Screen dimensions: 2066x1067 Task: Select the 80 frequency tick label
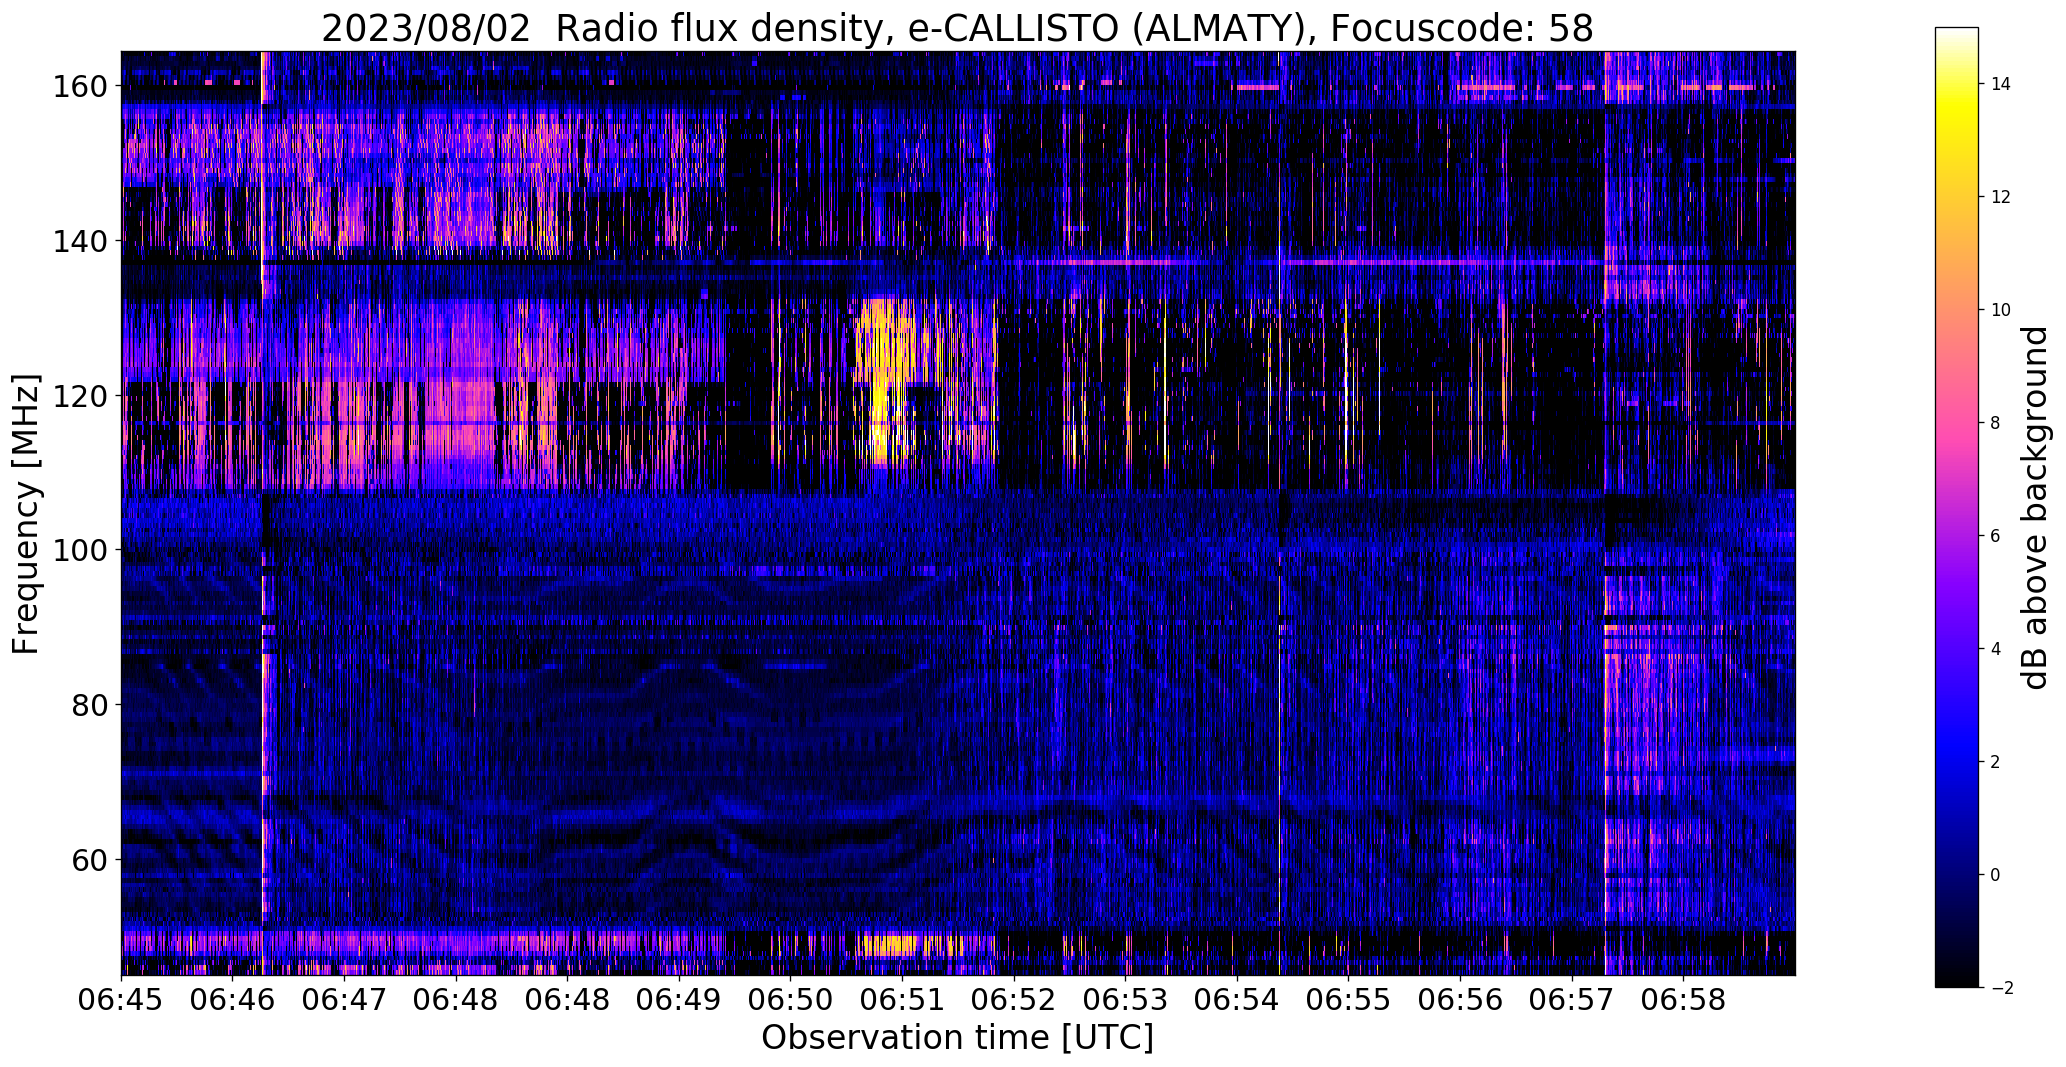click(x=89, y=705)
